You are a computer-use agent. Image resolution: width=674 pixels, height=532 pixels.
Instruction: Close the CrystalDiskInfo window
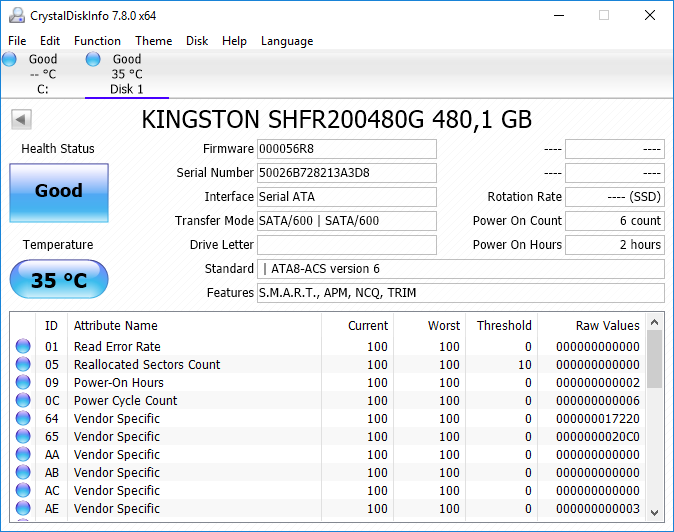tap(650, 15)
